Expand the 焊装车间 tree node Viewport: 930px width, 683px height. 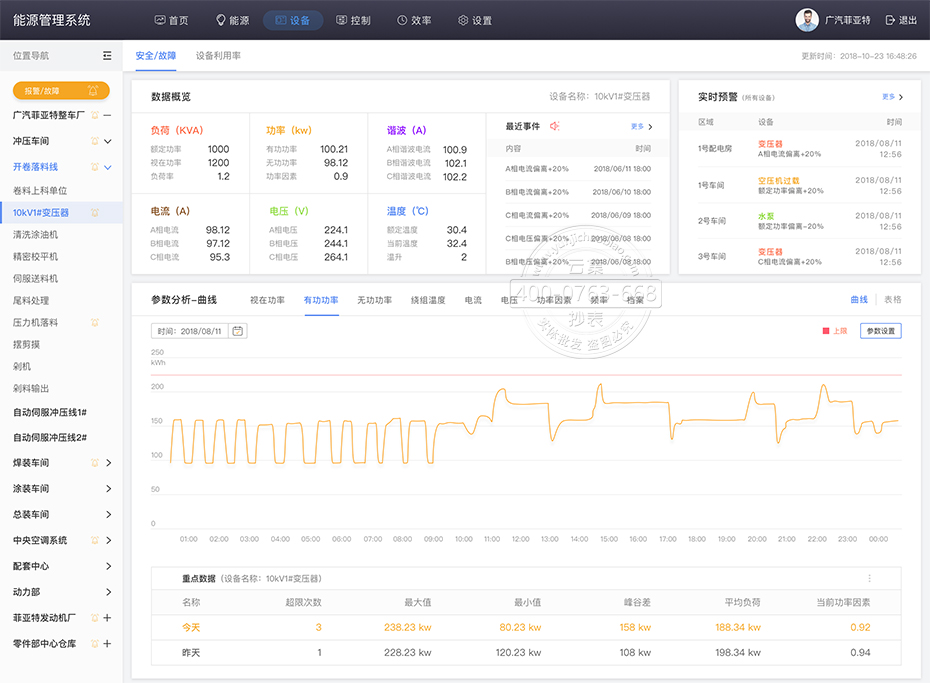[108, 463]
